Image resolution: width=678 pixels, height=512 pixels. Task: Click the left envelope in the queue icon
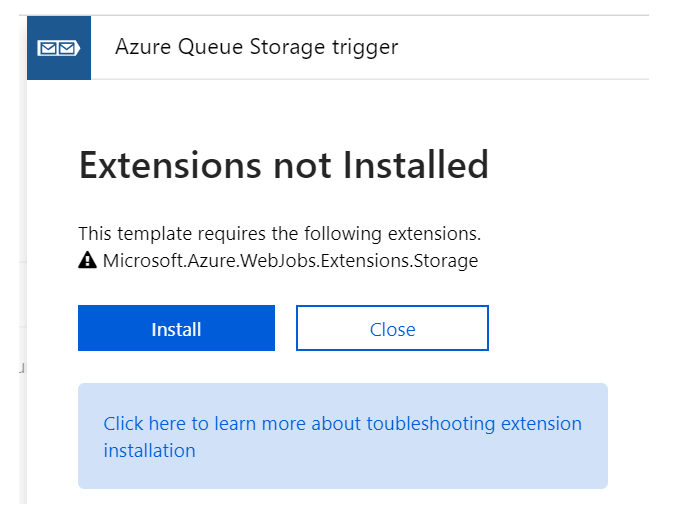click(x=48, y=47)
